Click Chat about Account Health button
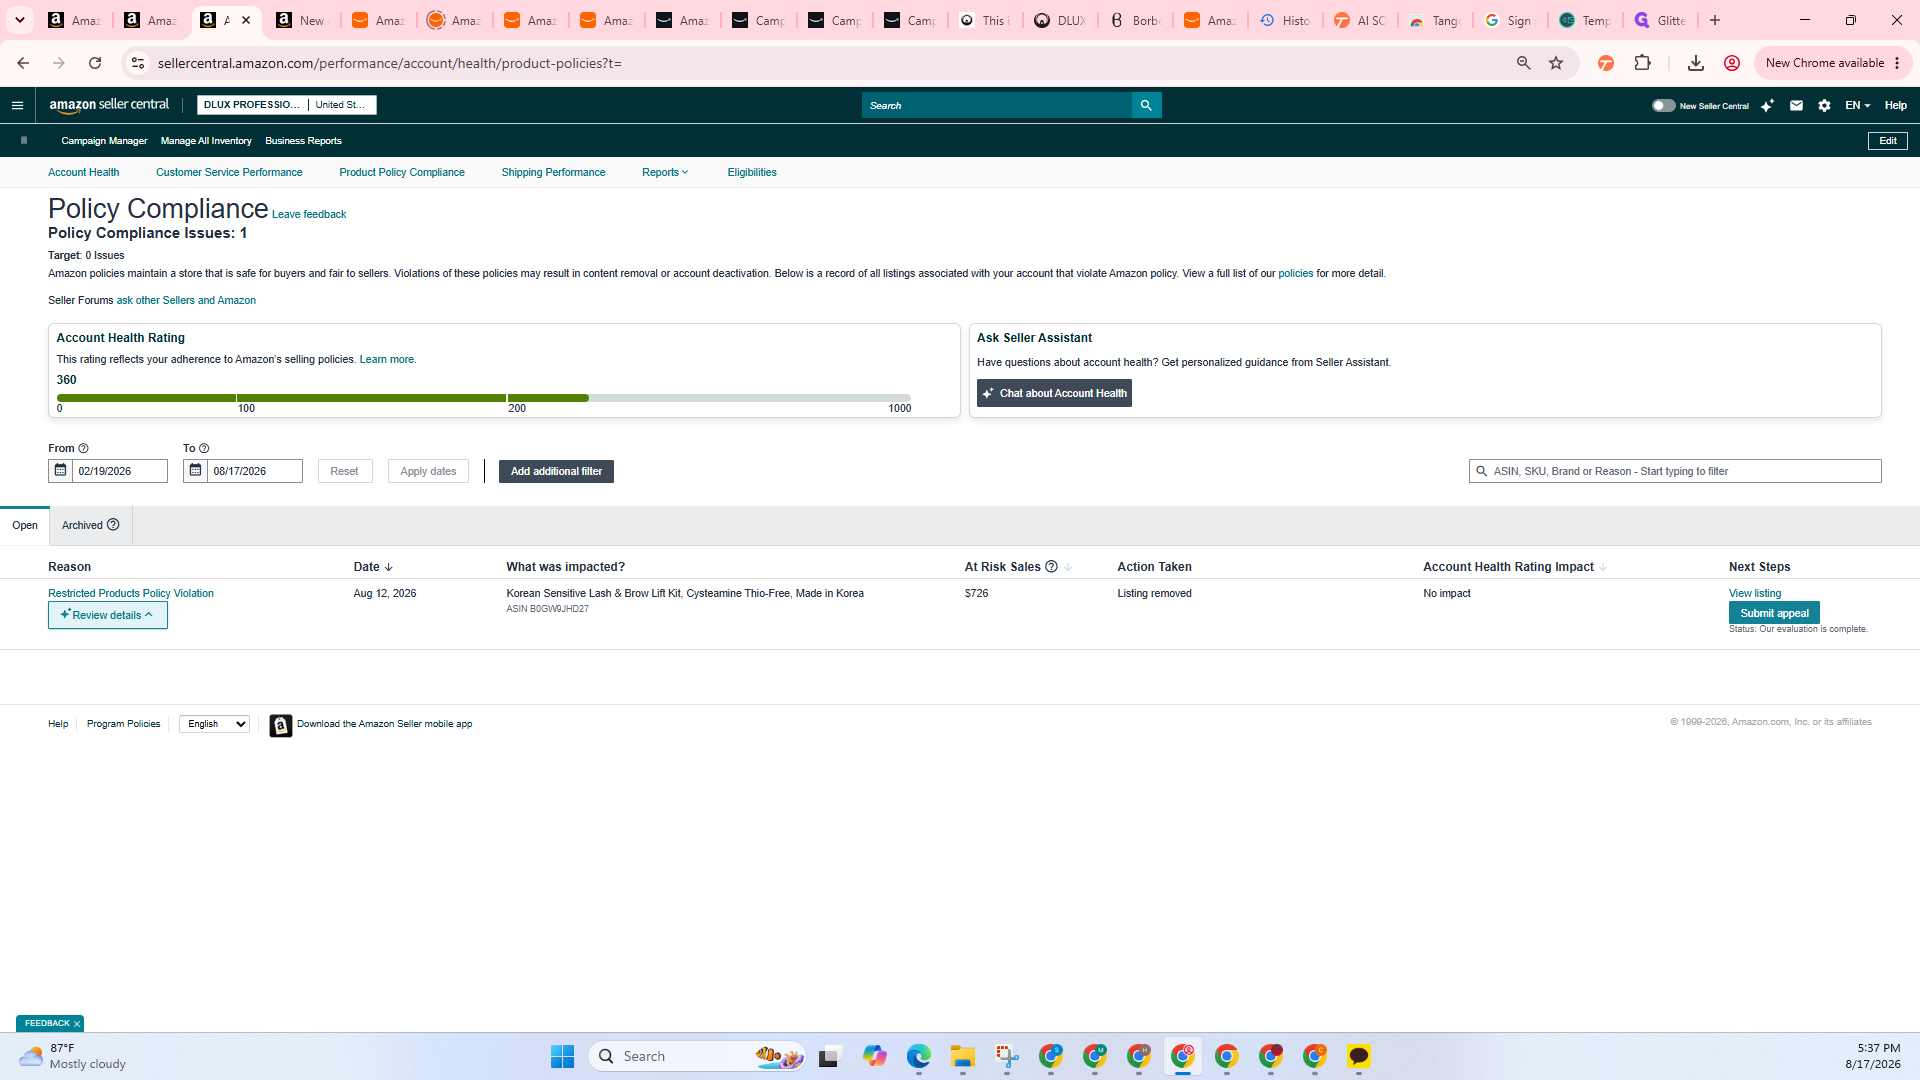The height and width of the screenshot is (1080, 1920). [1054, 393]
